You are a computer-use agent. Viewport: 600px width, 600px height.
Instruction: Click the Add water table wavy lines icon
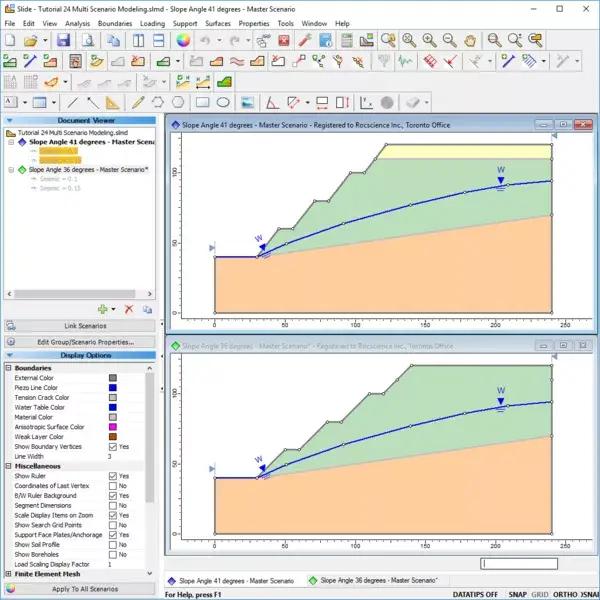click(x=237, y=61)
